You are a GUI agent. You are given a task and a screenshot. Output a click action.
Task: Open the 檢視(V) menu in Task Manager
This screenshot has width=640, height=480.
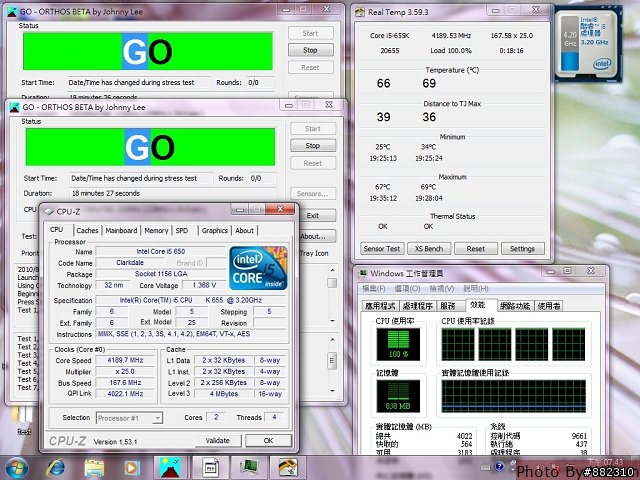point(442,289)
